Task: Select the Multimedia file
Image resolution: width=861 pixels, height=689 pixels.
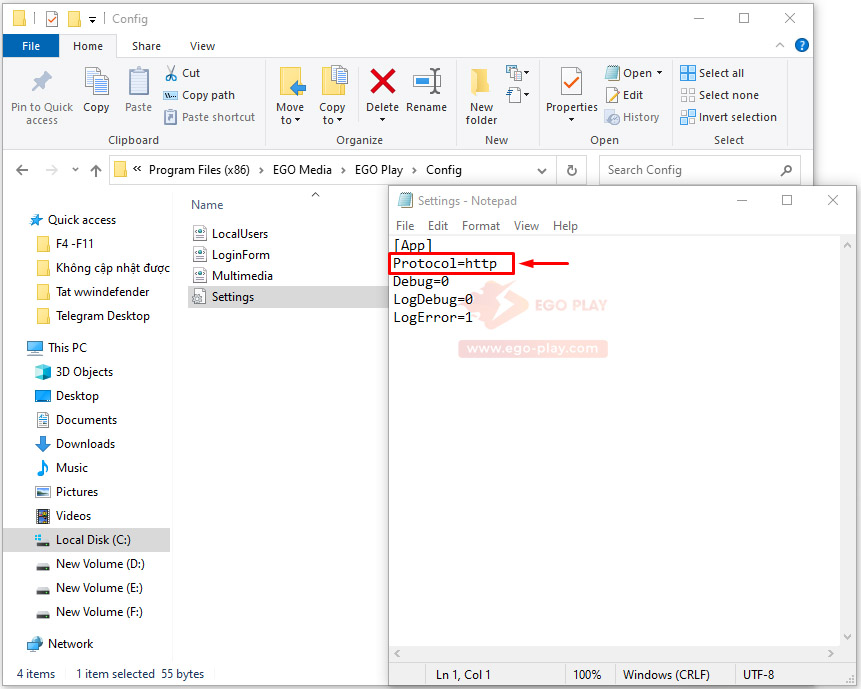Action: (233, 276)
